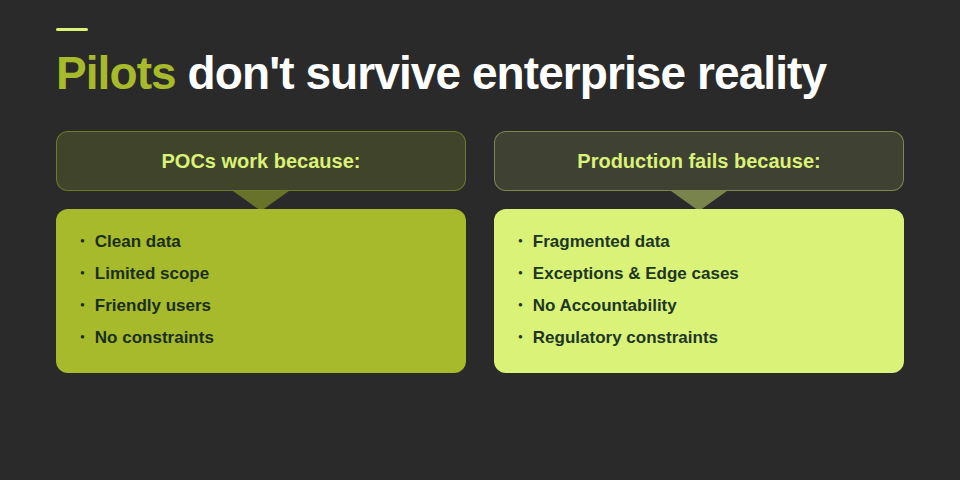Click on the "Friendly users" bullet
The height and width of the screenshot is (480, 960).
point(153,305)
